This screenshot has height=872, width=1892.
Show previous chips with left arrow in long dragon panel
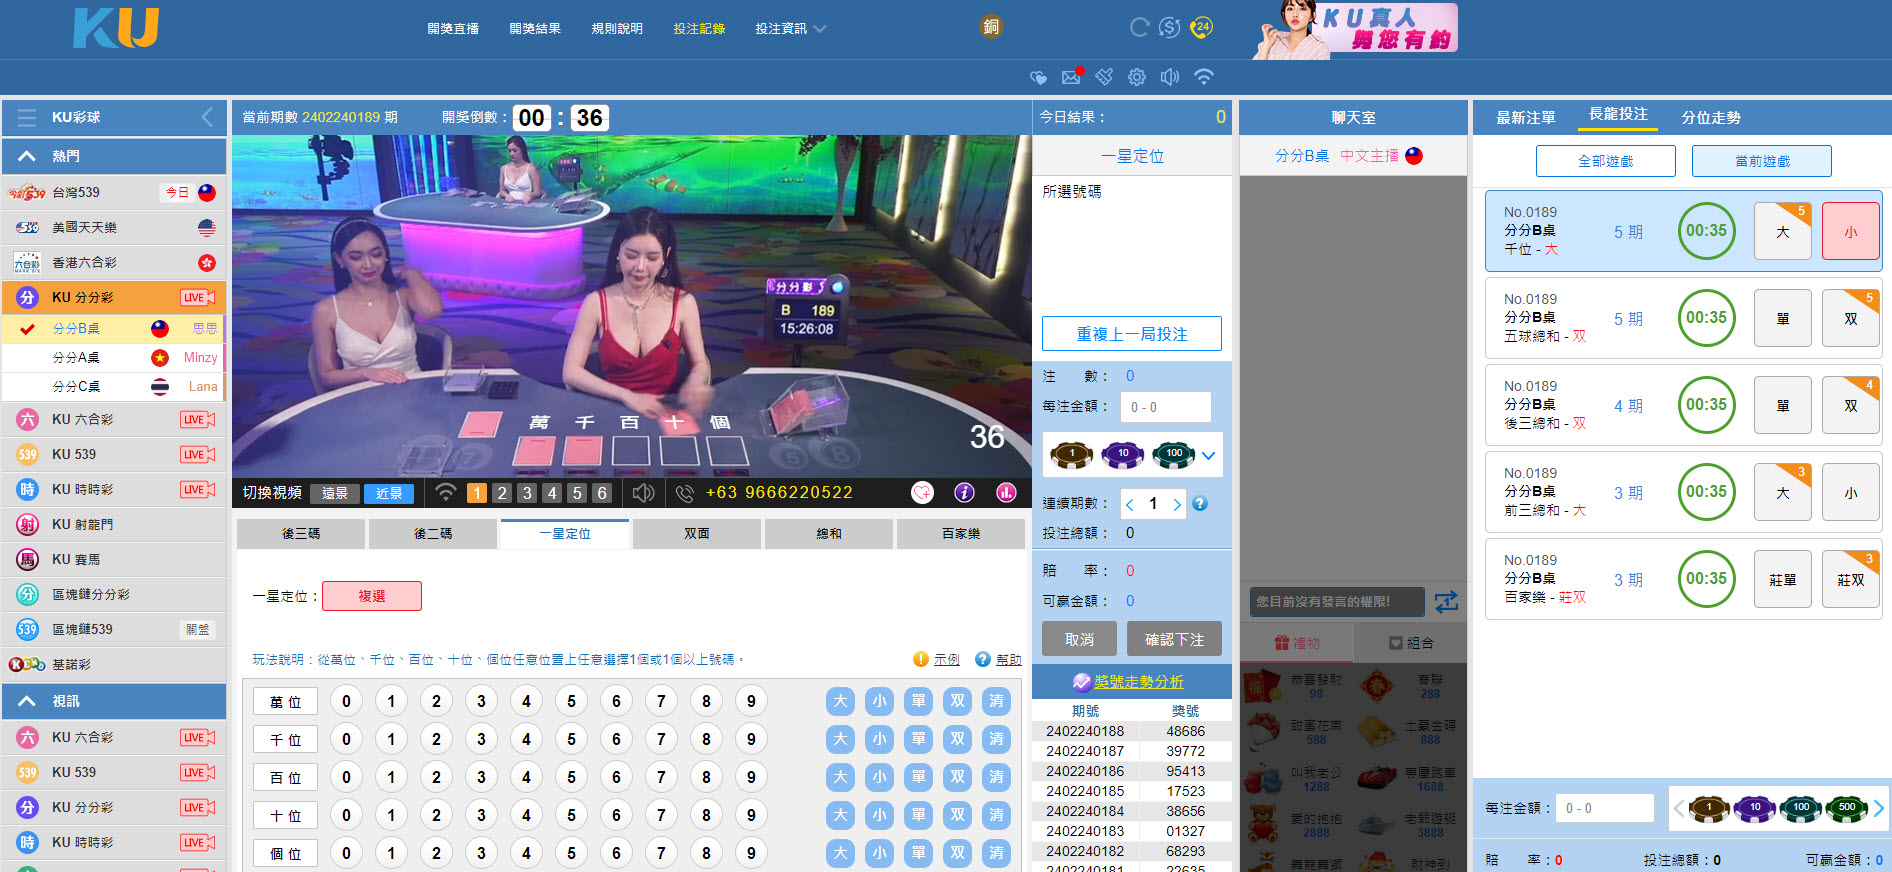(x=1678, y=809)
